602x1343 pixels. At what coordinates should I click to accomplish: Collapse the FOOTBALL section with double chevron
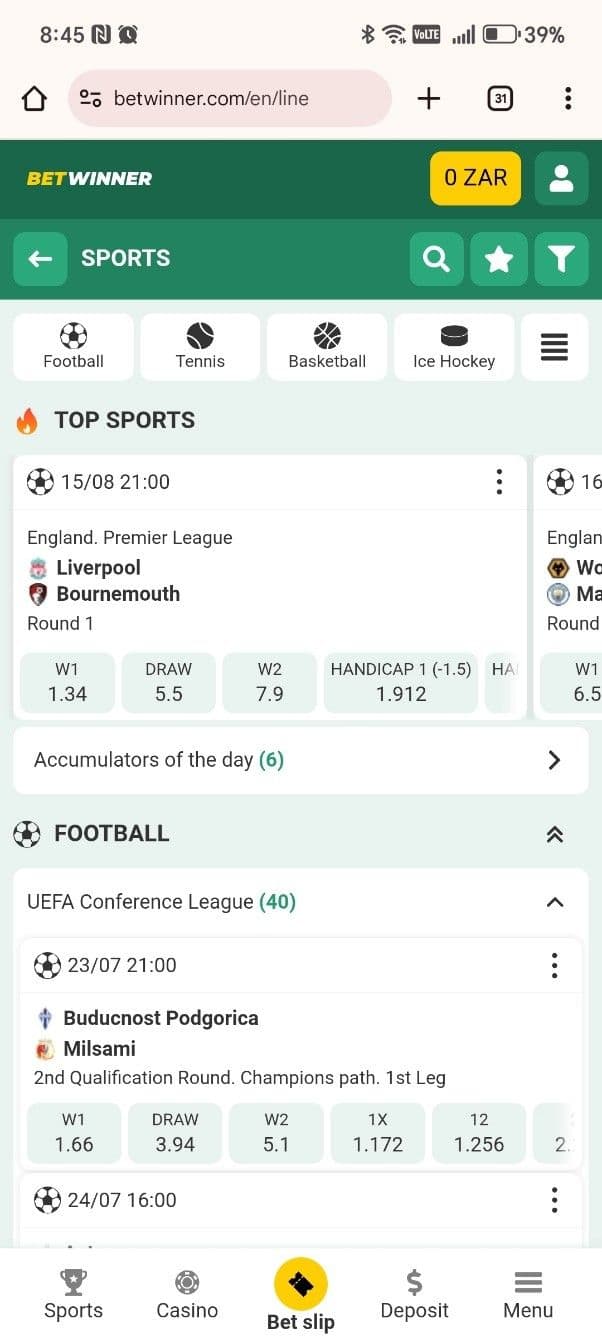click(x=555, y=833)
